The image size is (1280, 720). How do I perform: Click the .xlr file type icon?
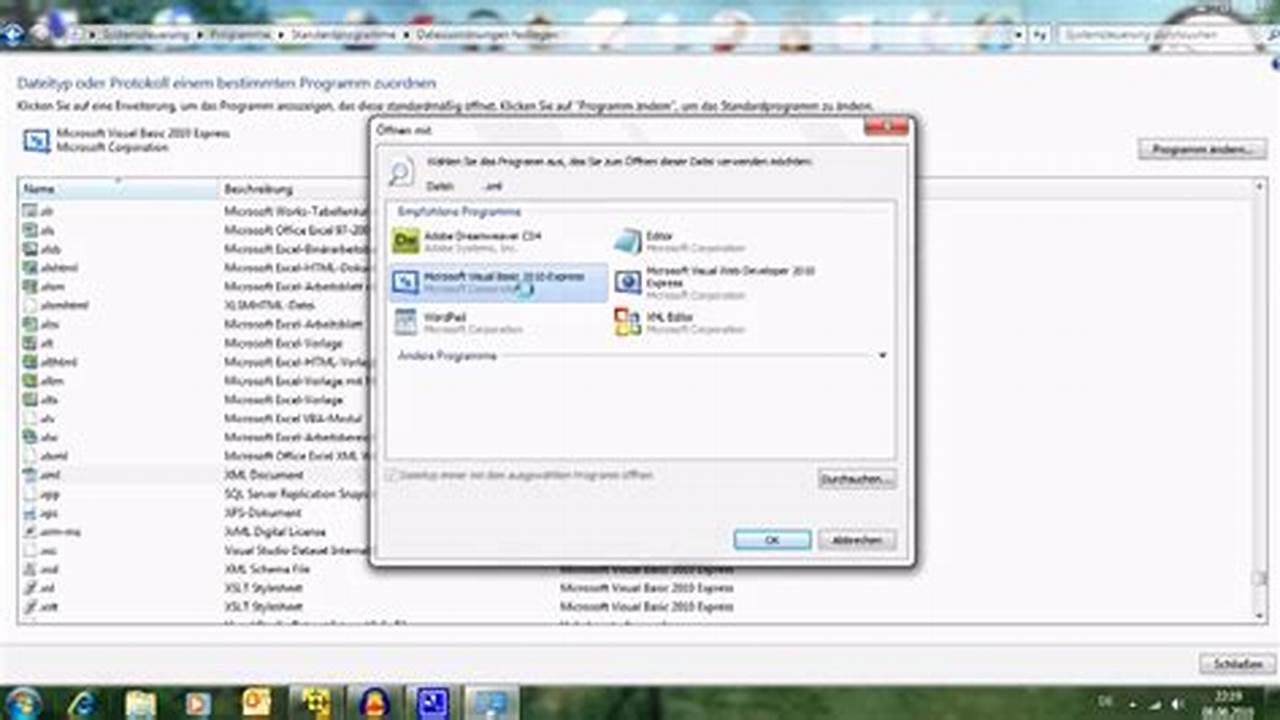(x=30, y=211)
